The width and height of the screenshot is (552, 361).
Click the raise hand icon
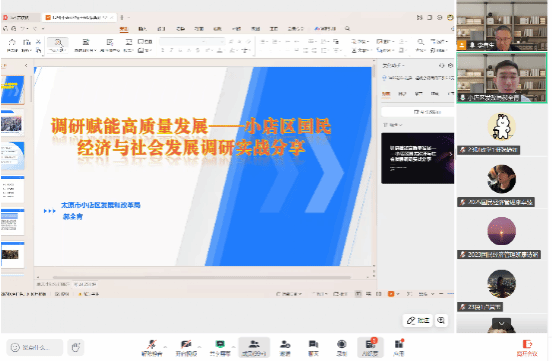pos(76,347)
